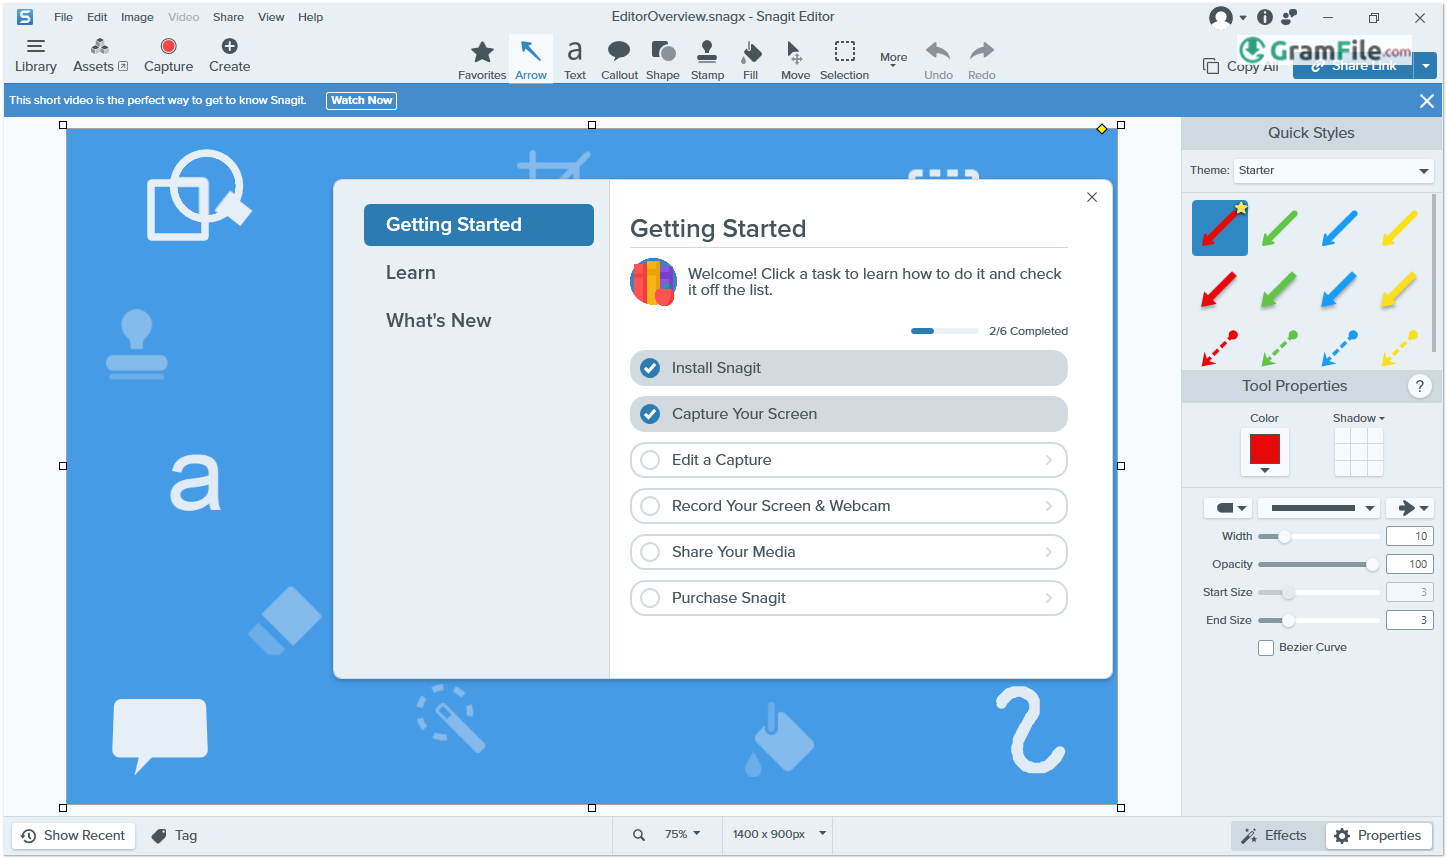Click the red Capture button
Viewport: 1447px width, 859px height.
click(168, 56)
